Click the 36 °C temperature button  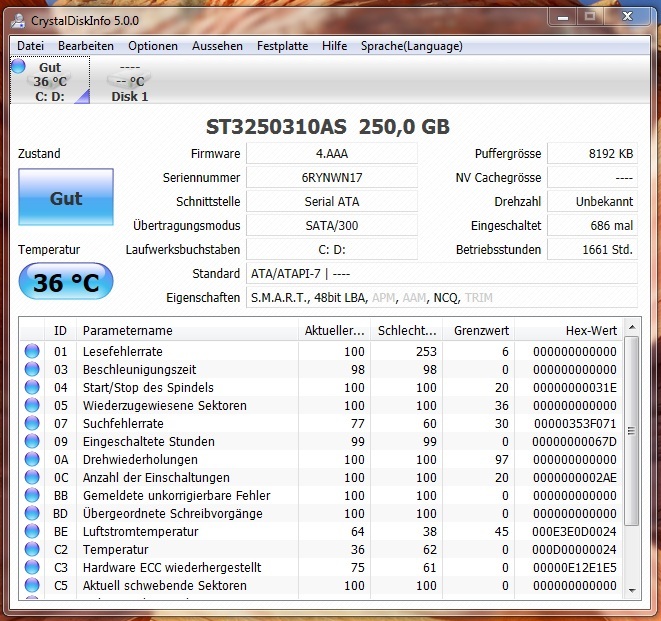[66, 281]
